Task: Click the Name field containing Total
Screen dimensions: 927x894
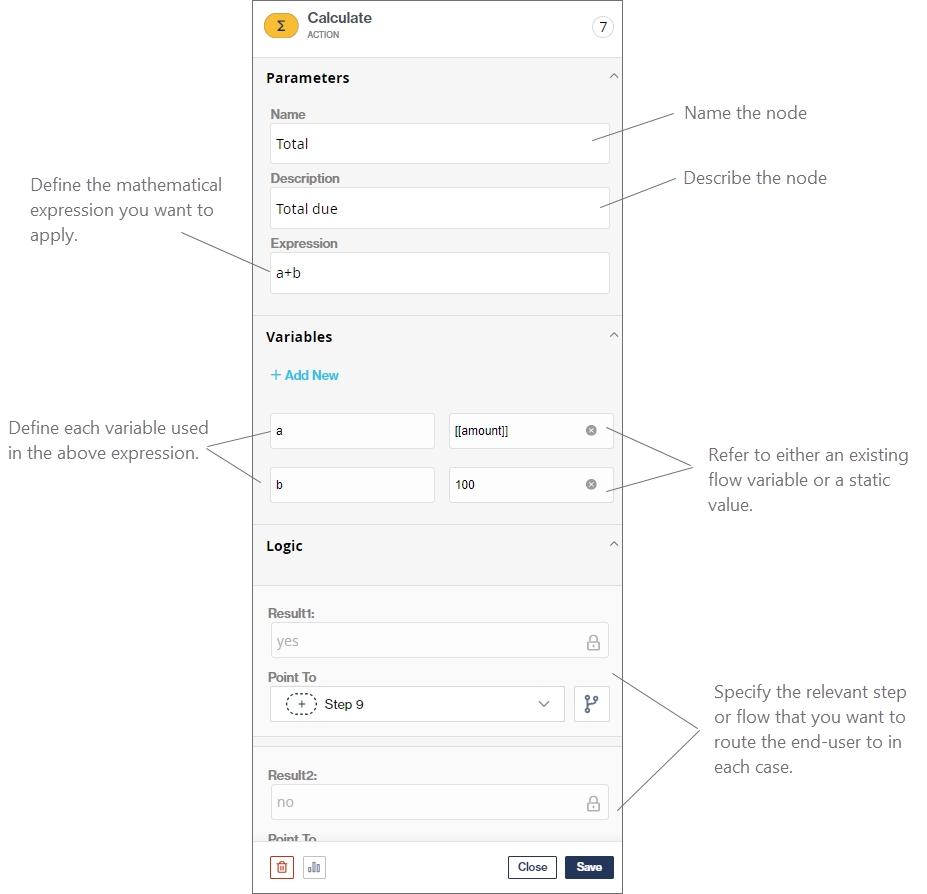Action: 439,144
